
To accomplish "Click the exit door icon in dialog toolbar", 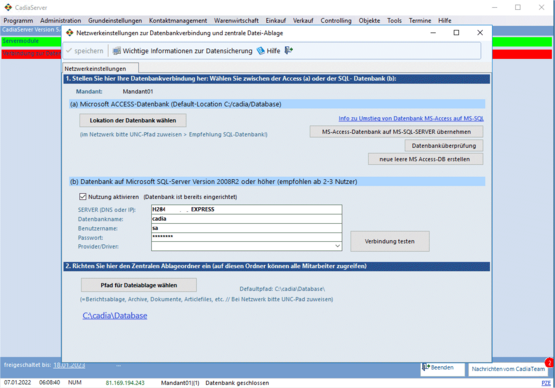I will tap(289, 51).
